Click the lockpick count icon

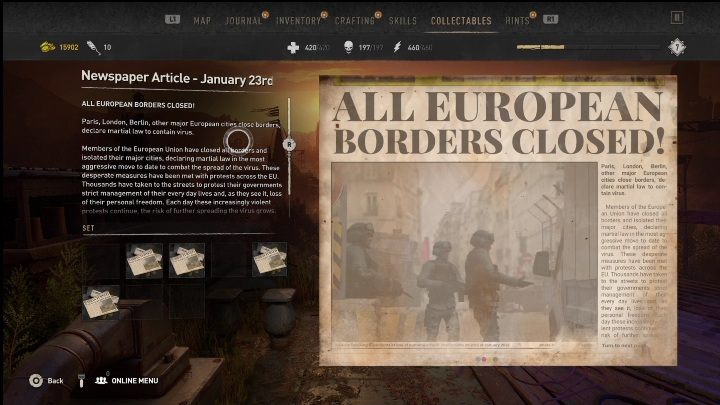(93, 47)
